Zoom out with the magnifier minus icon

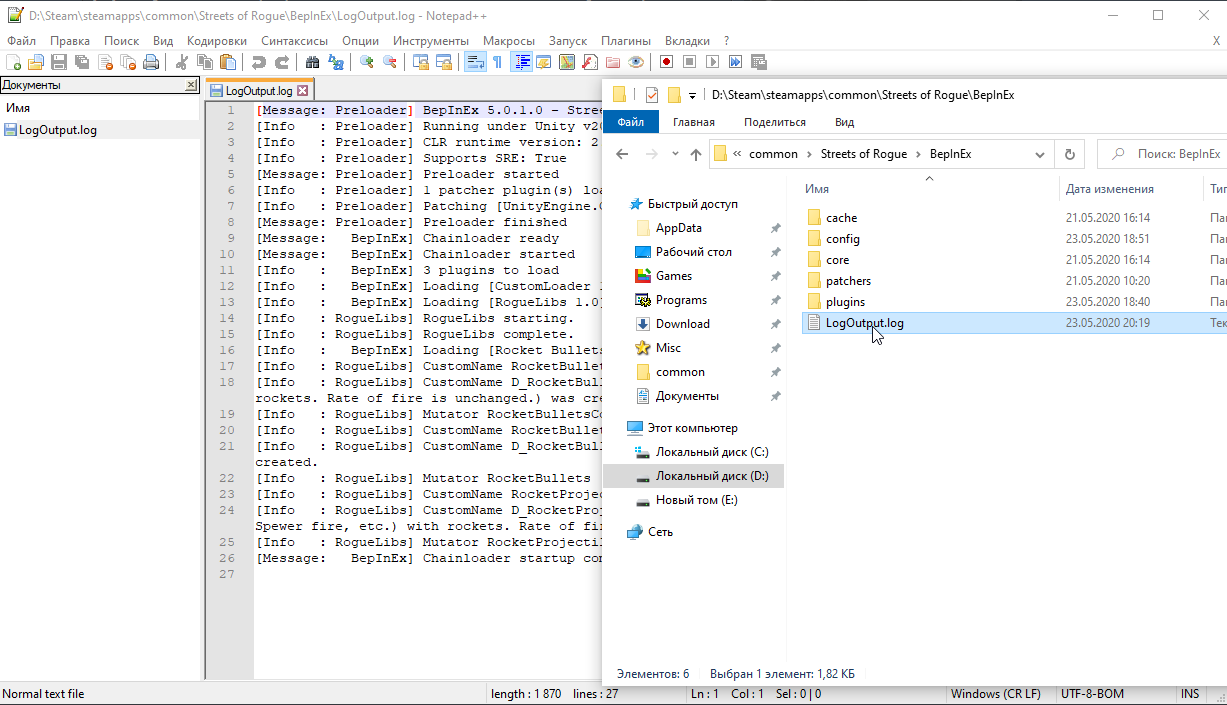pyautogui.click(x=390, y=62)
